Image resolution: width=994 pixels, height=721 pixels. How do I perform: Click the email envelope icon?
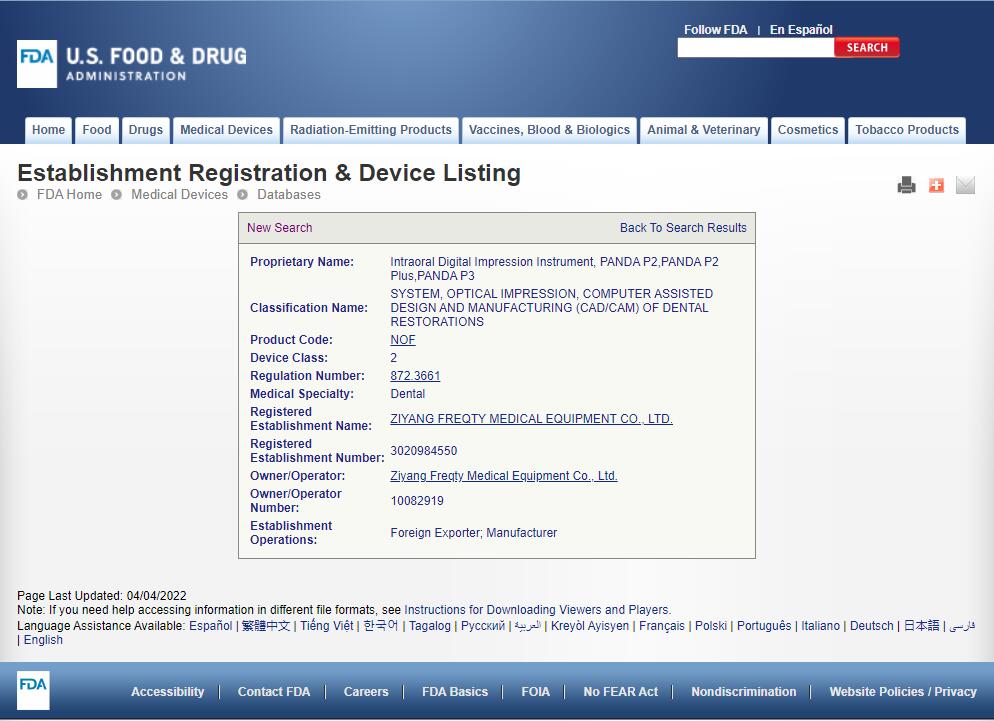point(965,185)
